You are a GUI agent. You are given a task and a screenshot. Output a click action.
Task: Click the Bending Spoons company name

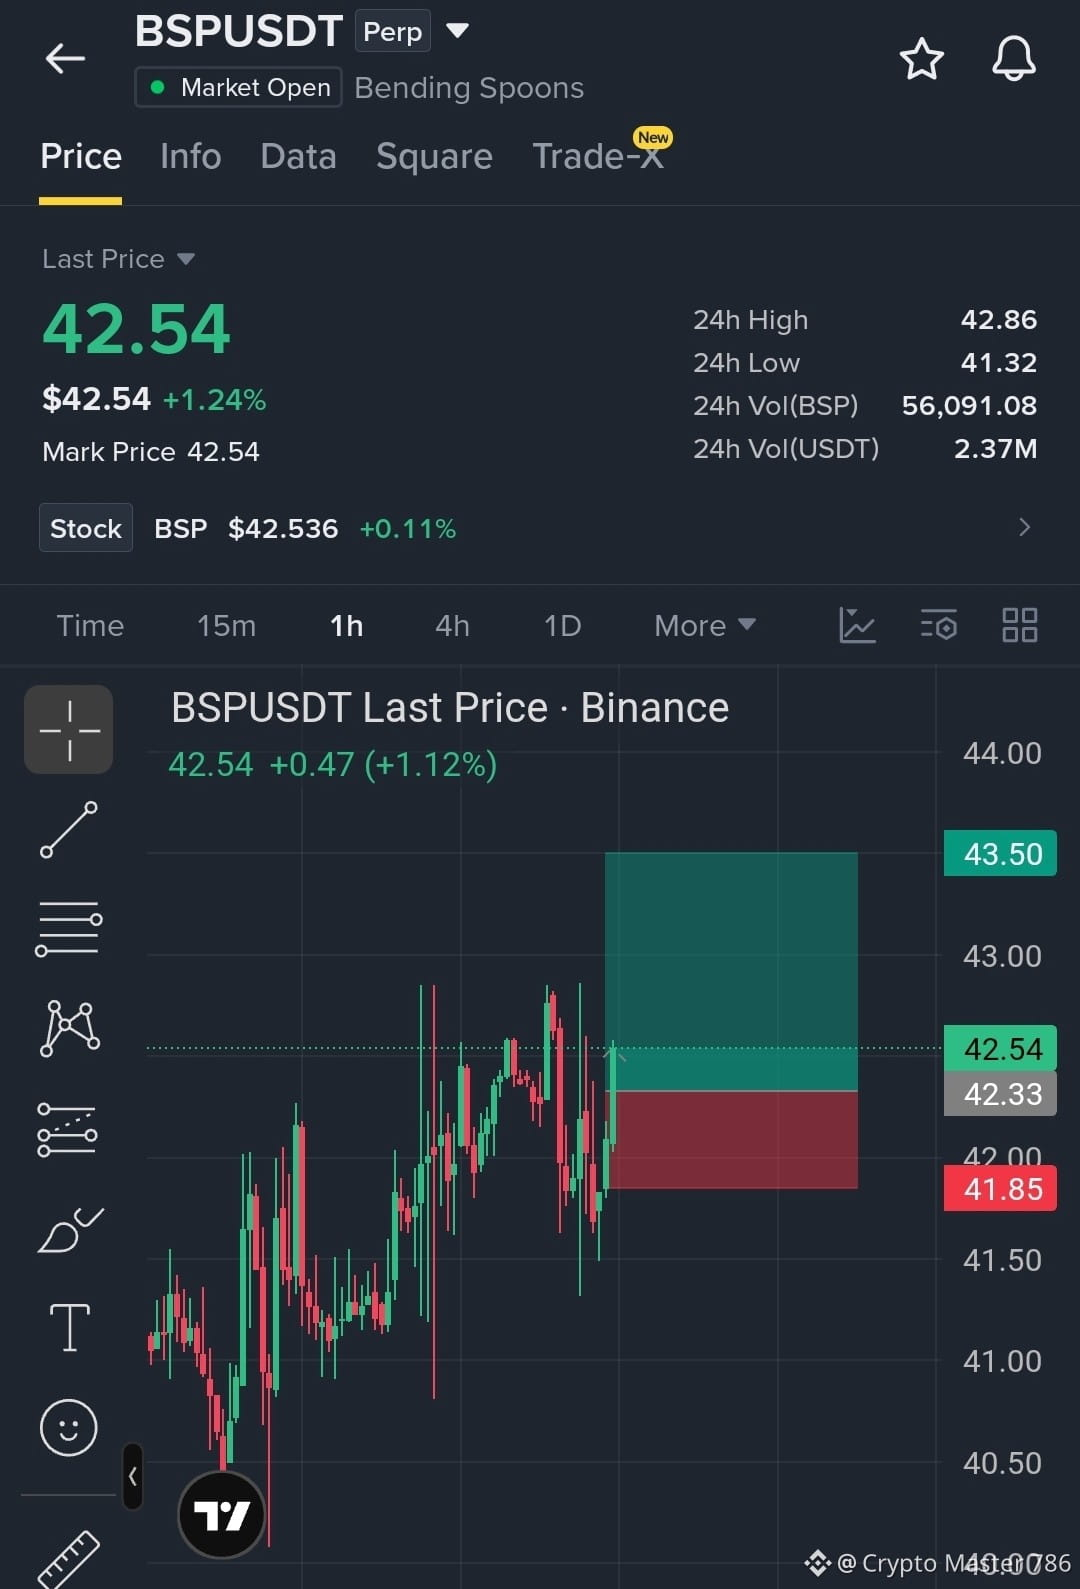469,88
